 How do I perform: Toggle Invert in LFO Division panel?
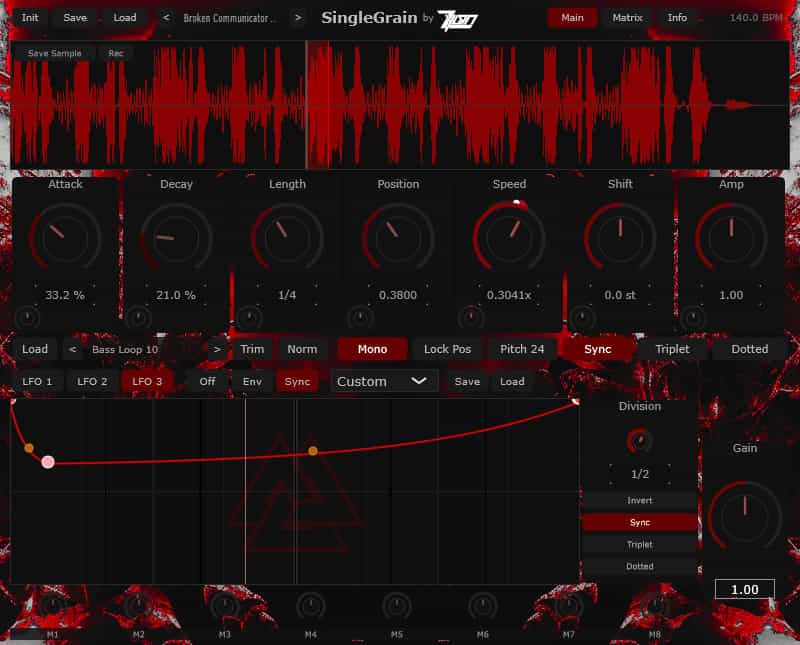tap(640, 501)
